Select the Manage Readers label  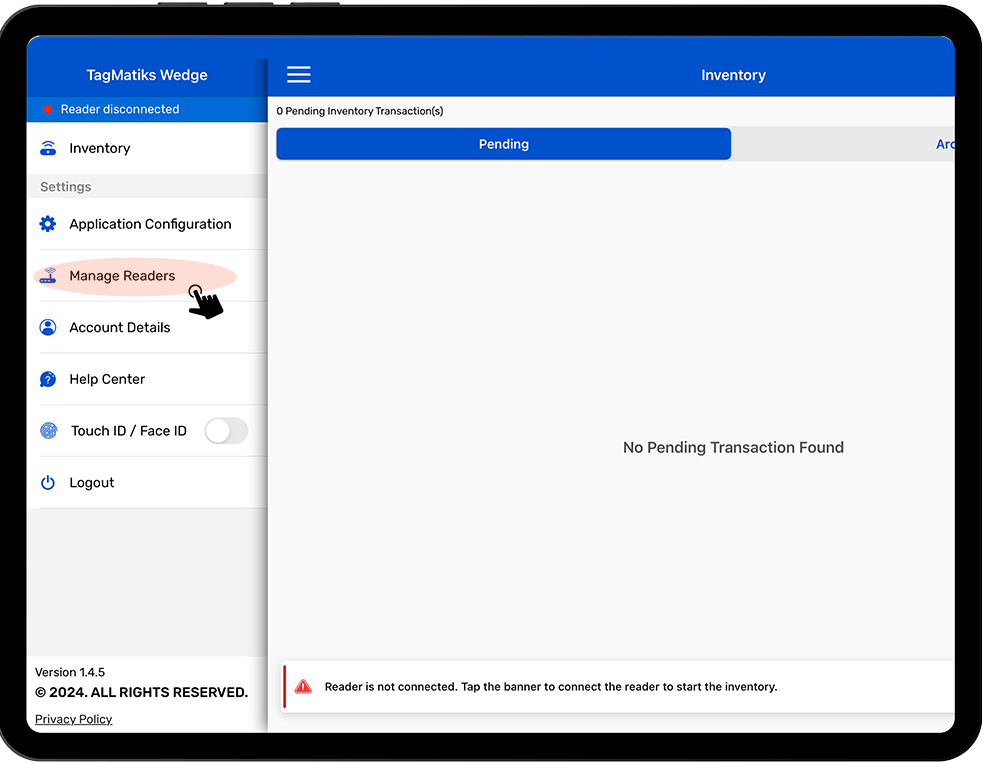click(122, 276)
